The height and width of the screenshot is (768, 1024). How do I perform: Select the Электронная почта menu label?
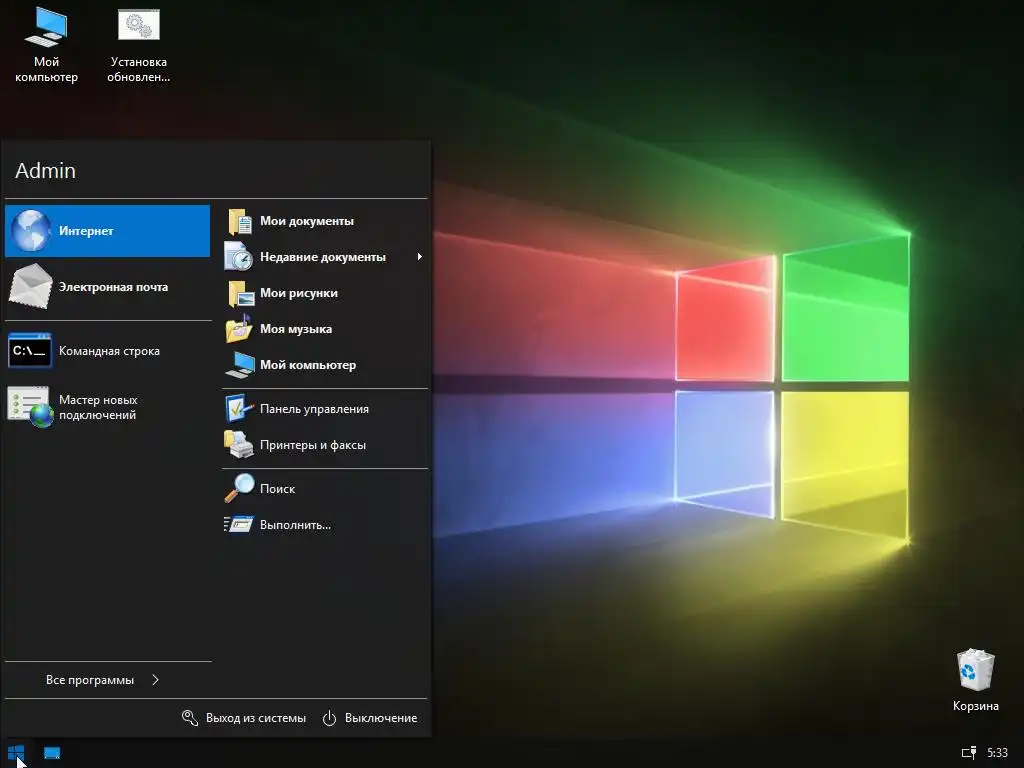113,287
